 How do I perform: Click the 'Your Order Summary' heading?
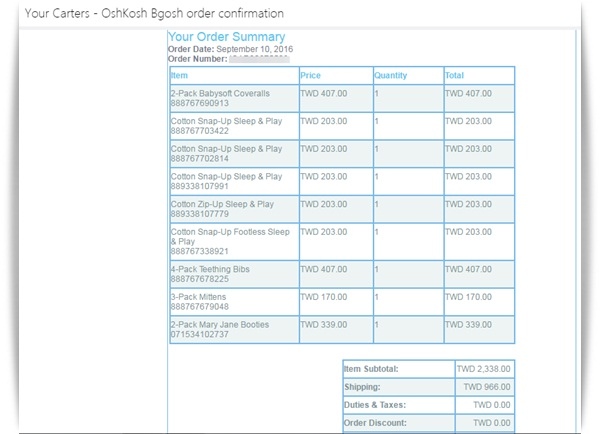coord(227,37)
